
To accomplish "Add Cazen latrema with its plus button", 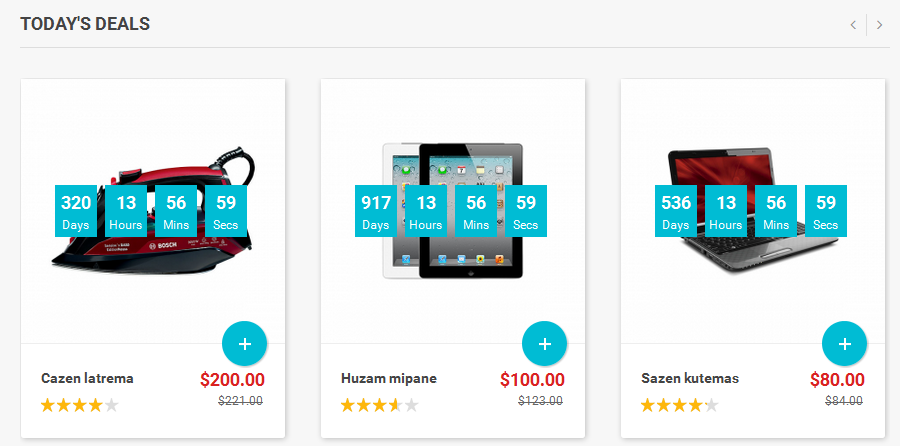I will coord(245,344).
